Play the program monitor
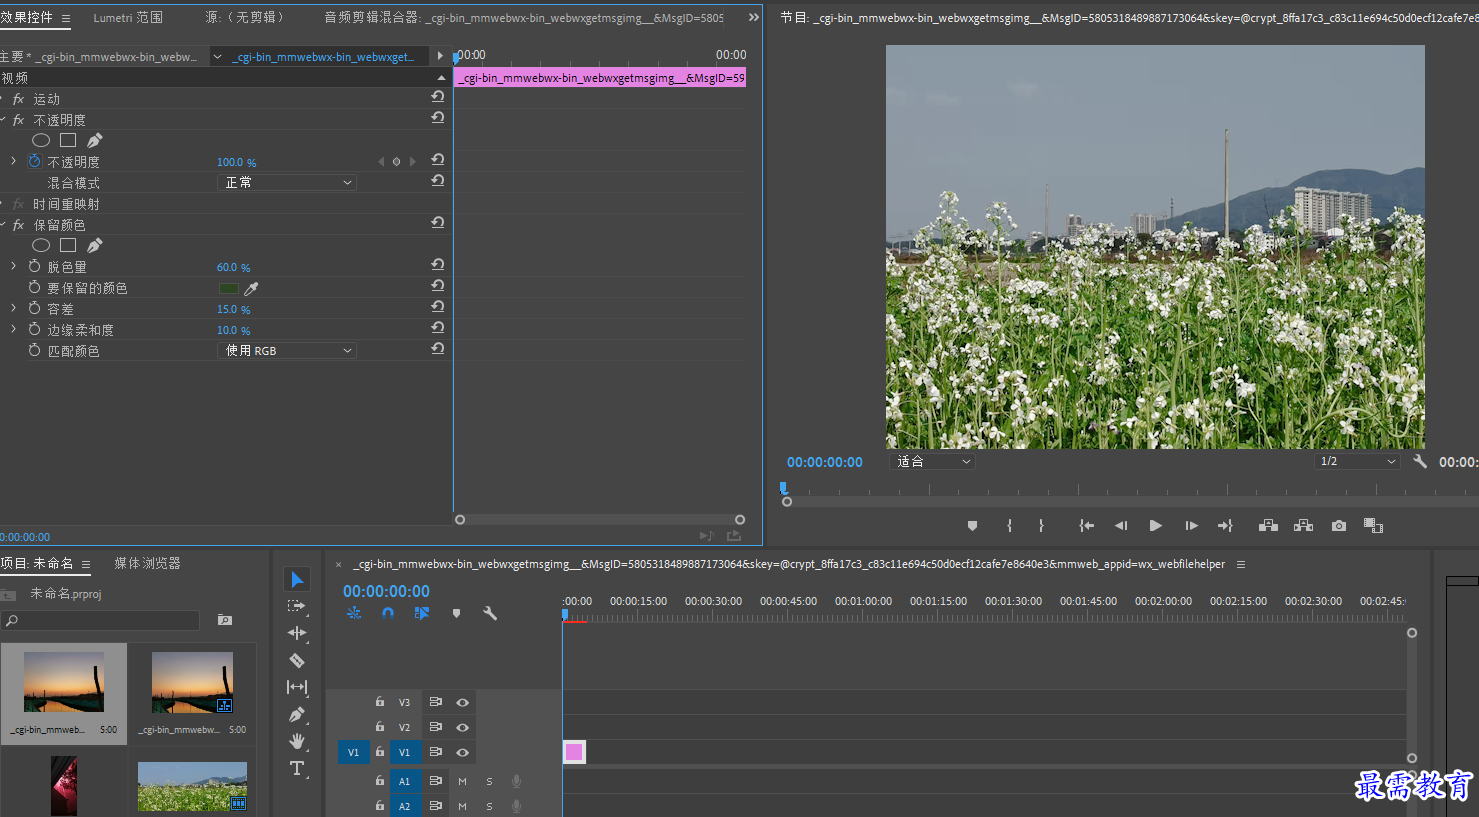The width and height of the screenshot is (1479, 817). coord(1156,526)
